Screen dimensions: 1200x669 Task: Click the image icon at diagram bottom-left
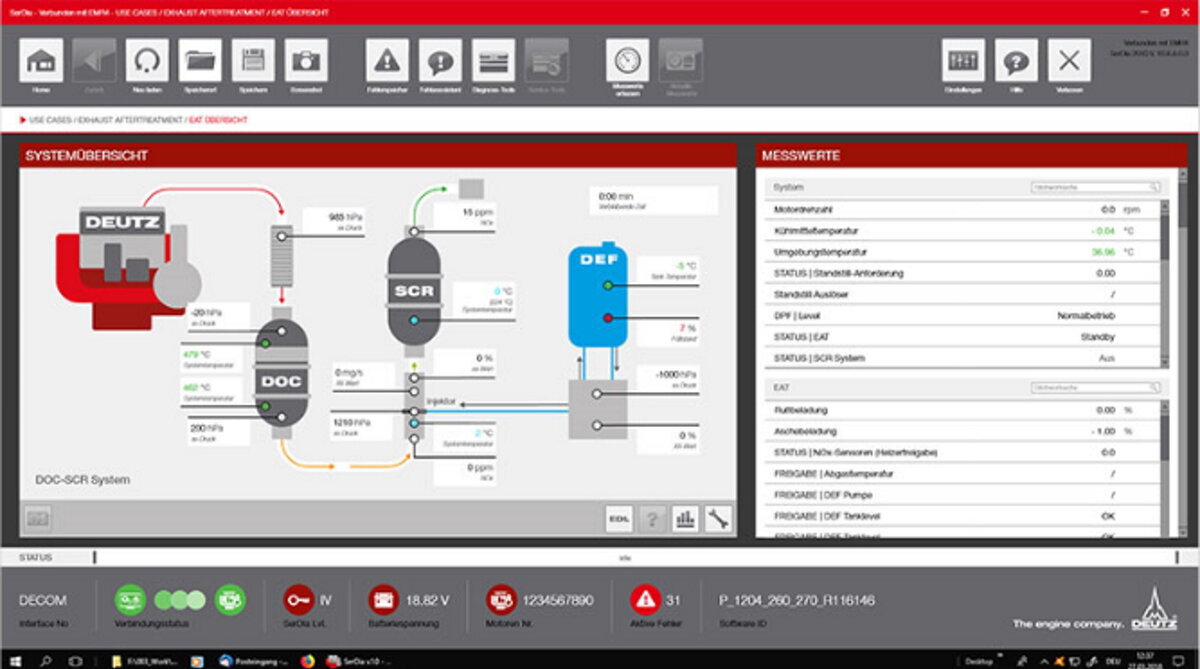tap(38, 518)
